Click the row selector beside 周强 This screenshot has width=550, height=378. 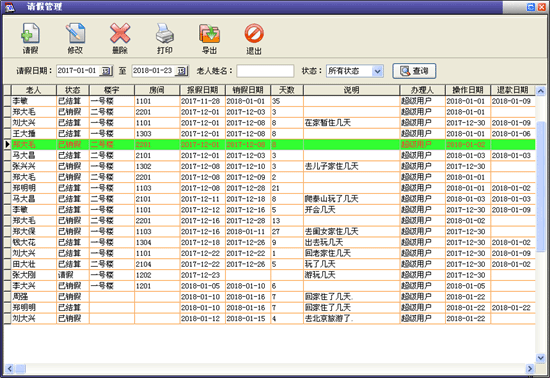[7, 297]
